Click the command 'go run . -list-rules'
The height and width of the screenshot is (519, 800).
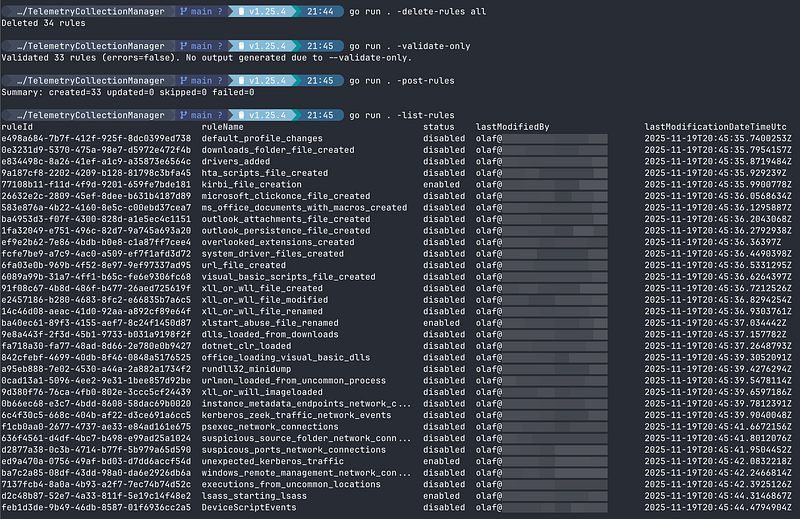click(402, 115)
